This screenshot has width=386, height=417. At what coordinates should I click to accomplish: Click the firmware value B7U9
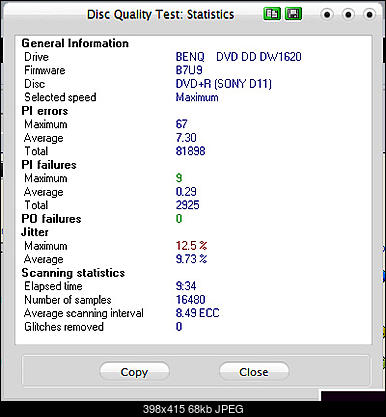[x=189, y=70]
